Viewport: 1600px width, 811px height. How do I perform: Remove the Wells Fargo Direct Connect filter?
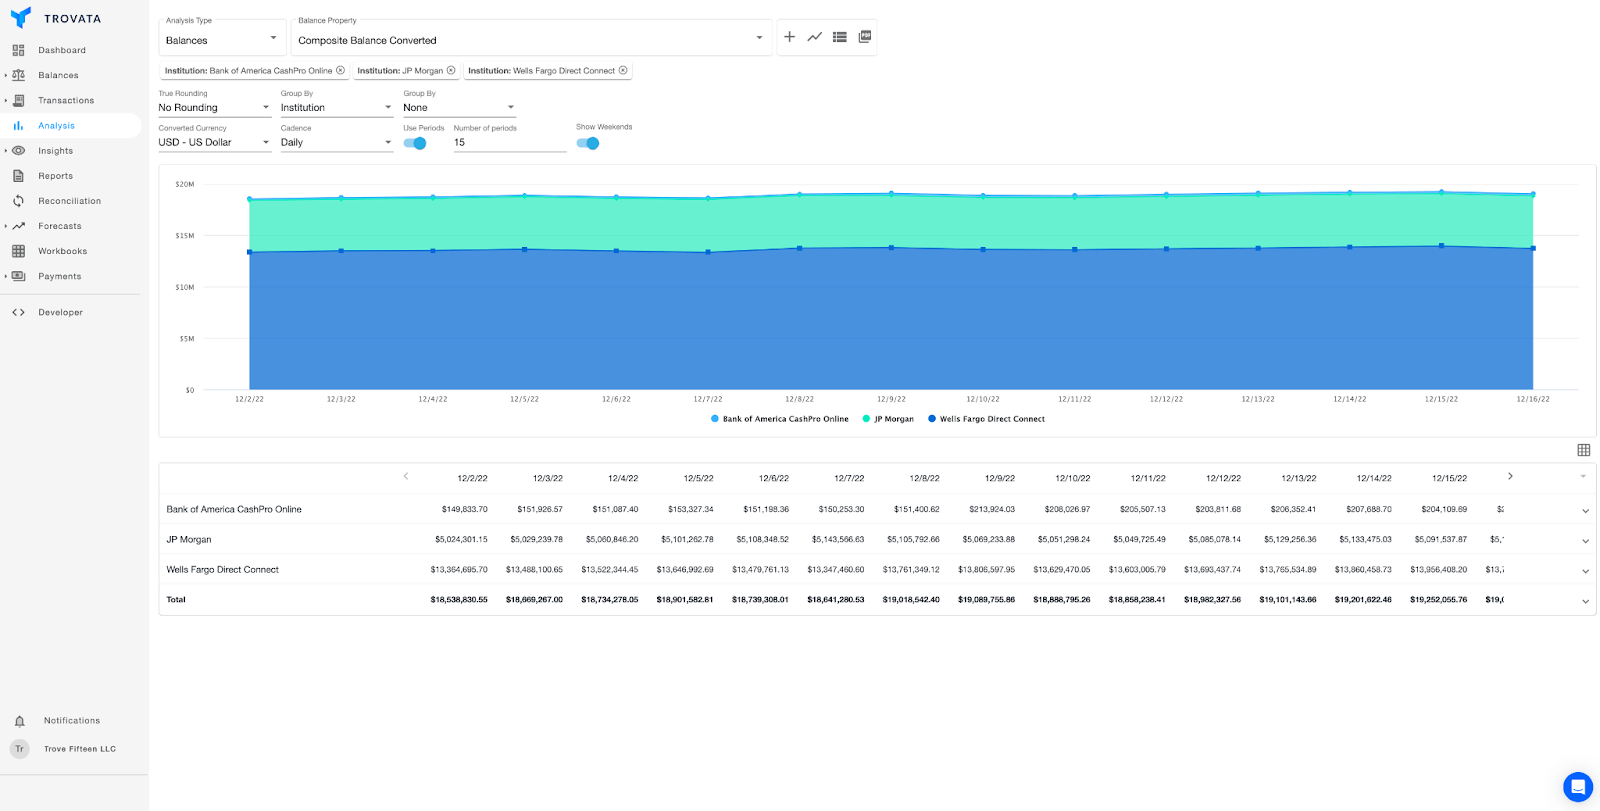tap(623, 70)
